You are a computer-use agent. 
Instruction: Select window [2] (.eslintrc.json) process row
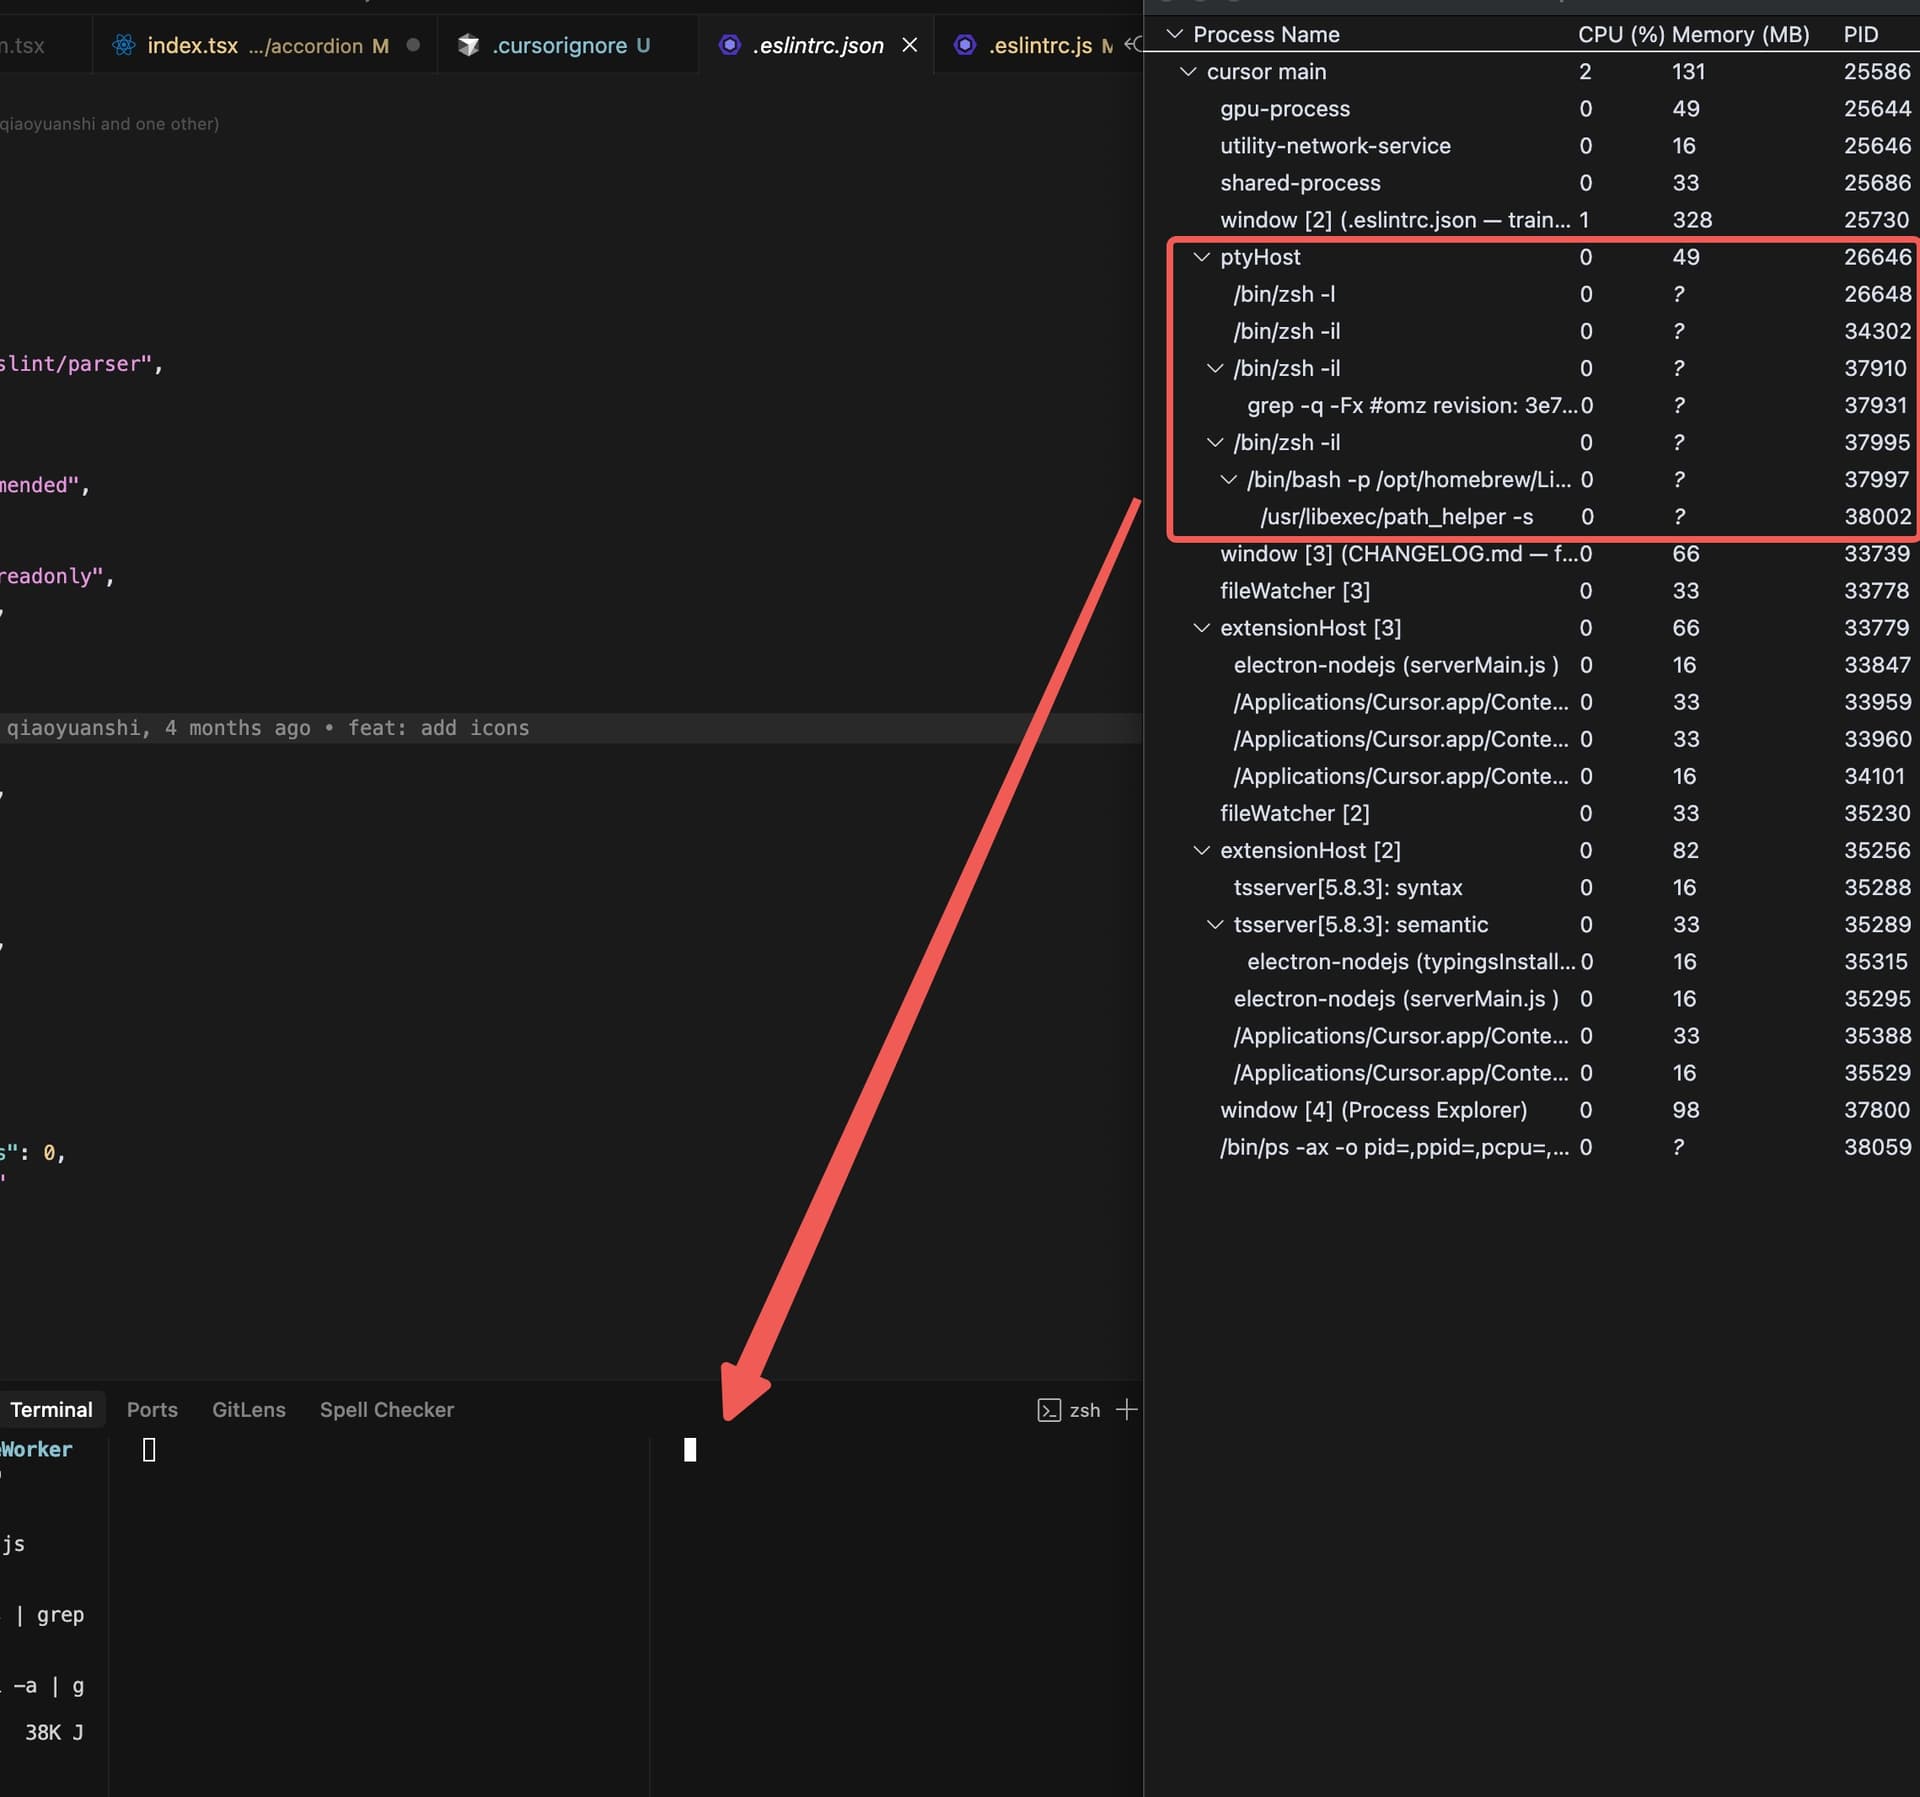1532,220
